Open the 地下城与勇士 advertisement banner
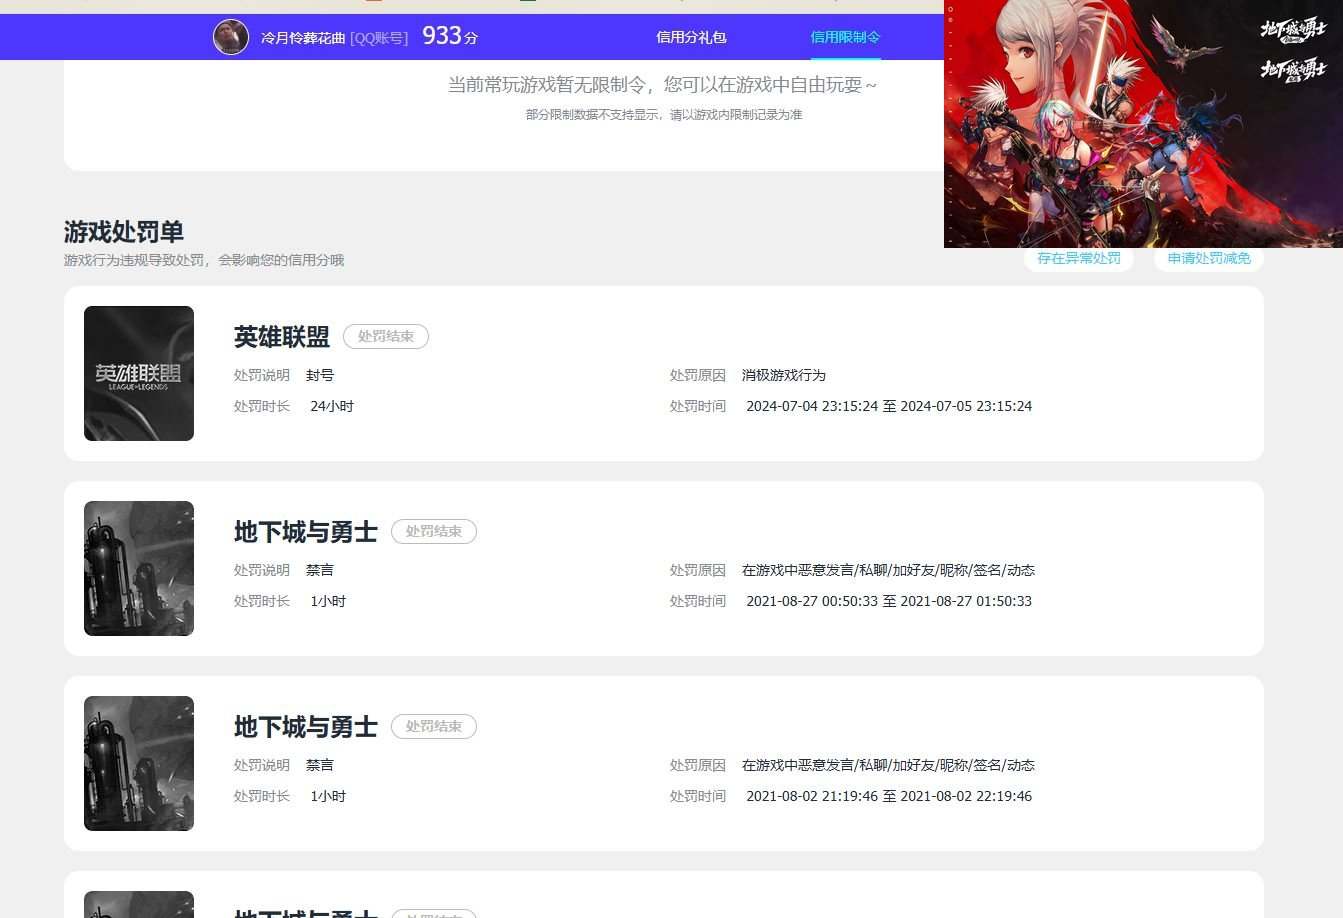This screenshot has height=918, width=1343. click(x=1143, y=123)
